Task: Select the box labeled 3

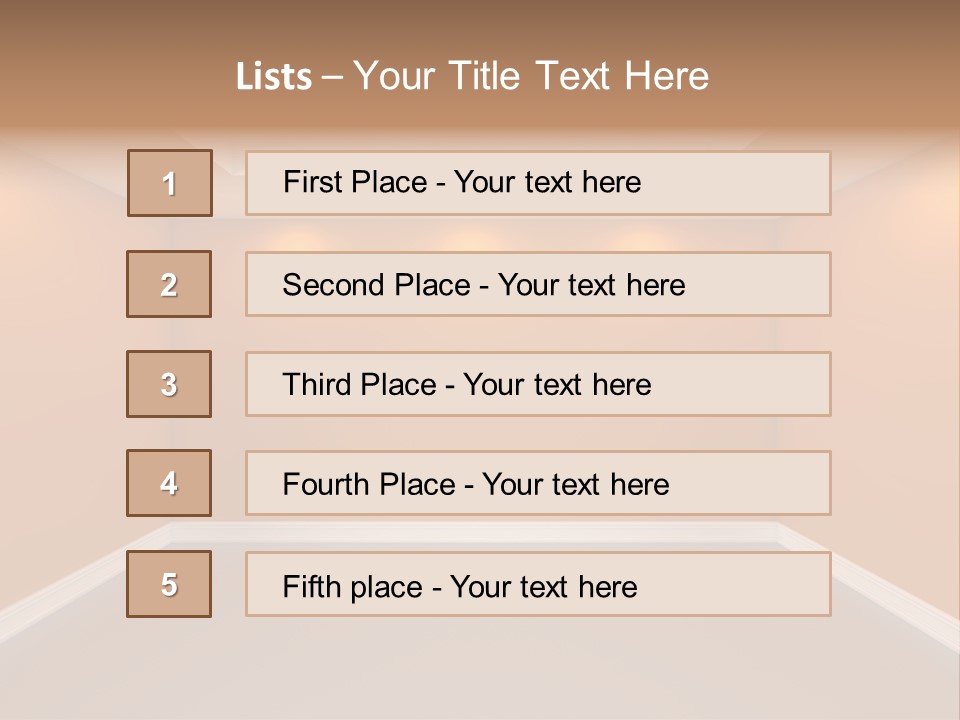Action: tap(169, 384)
